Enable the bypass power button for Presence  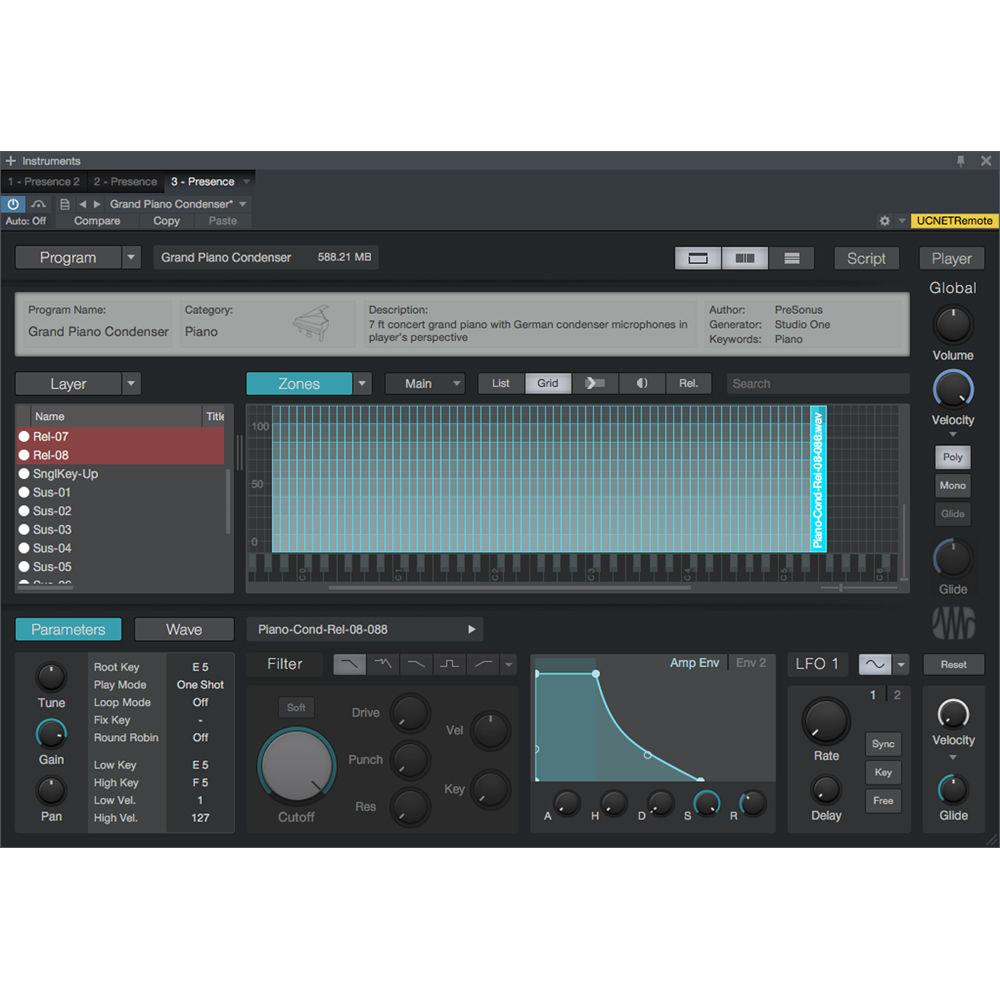click(13, 203)
